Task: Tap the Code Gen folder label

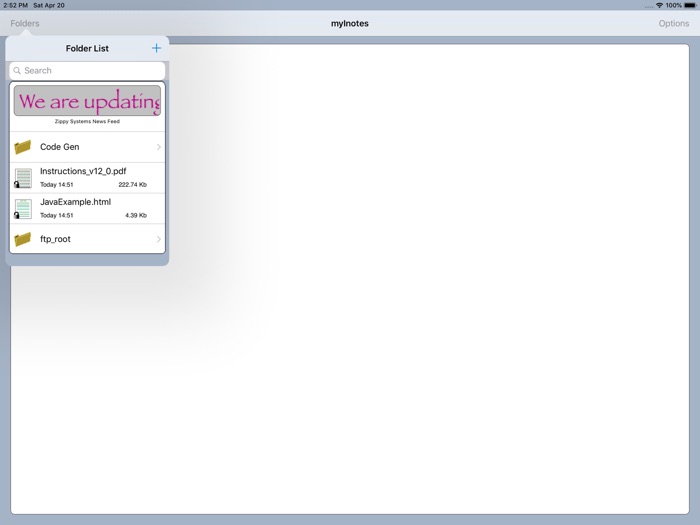Action: [59, 147]
